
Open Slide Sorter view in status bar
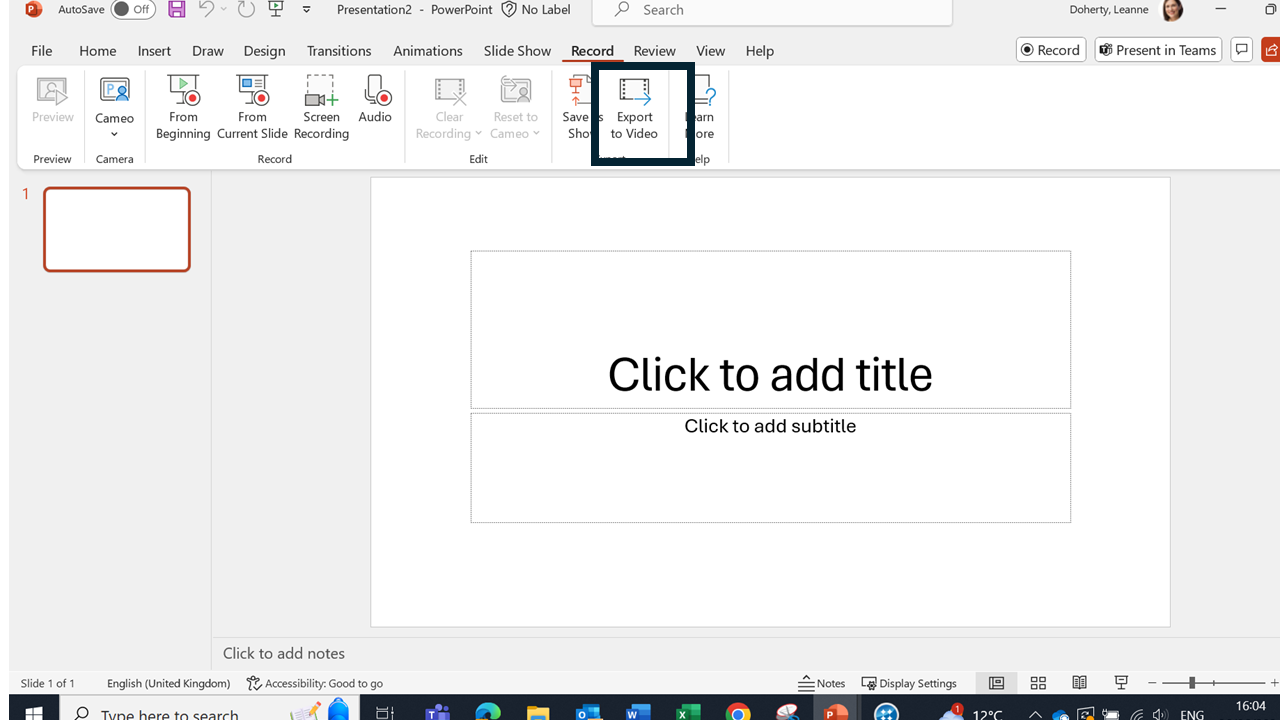(x=1038, y=683)
